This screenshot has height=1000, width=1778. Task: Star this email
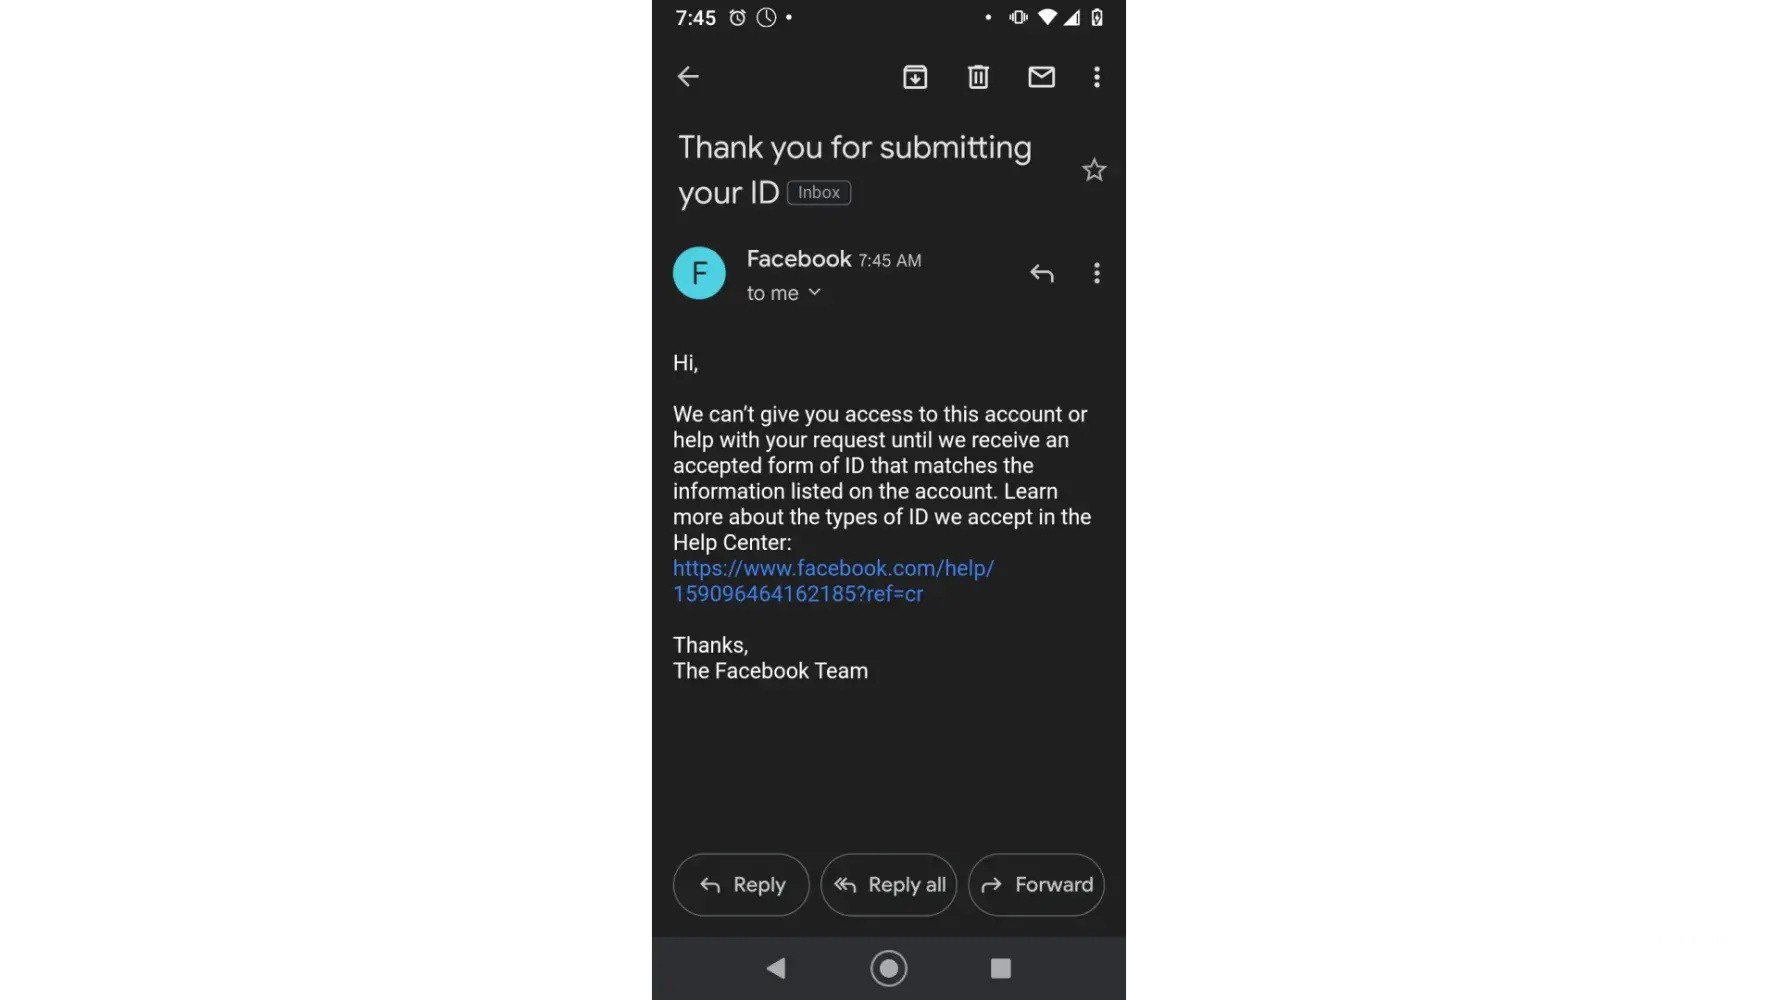1094,170
